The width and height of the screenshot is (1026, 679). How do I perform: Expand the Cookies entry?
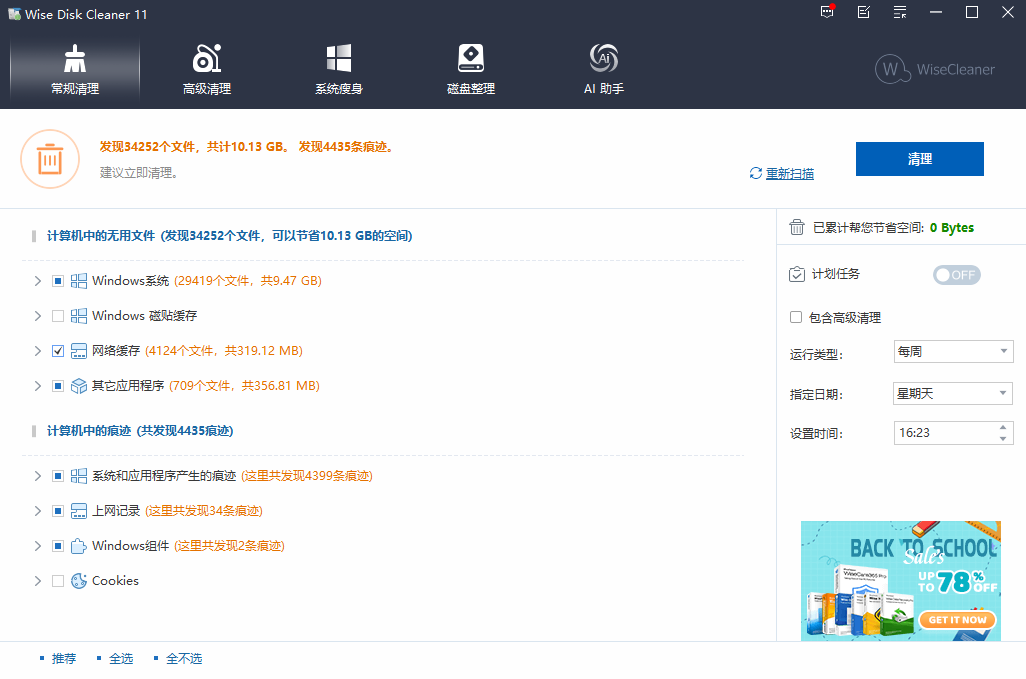(37, 580)
